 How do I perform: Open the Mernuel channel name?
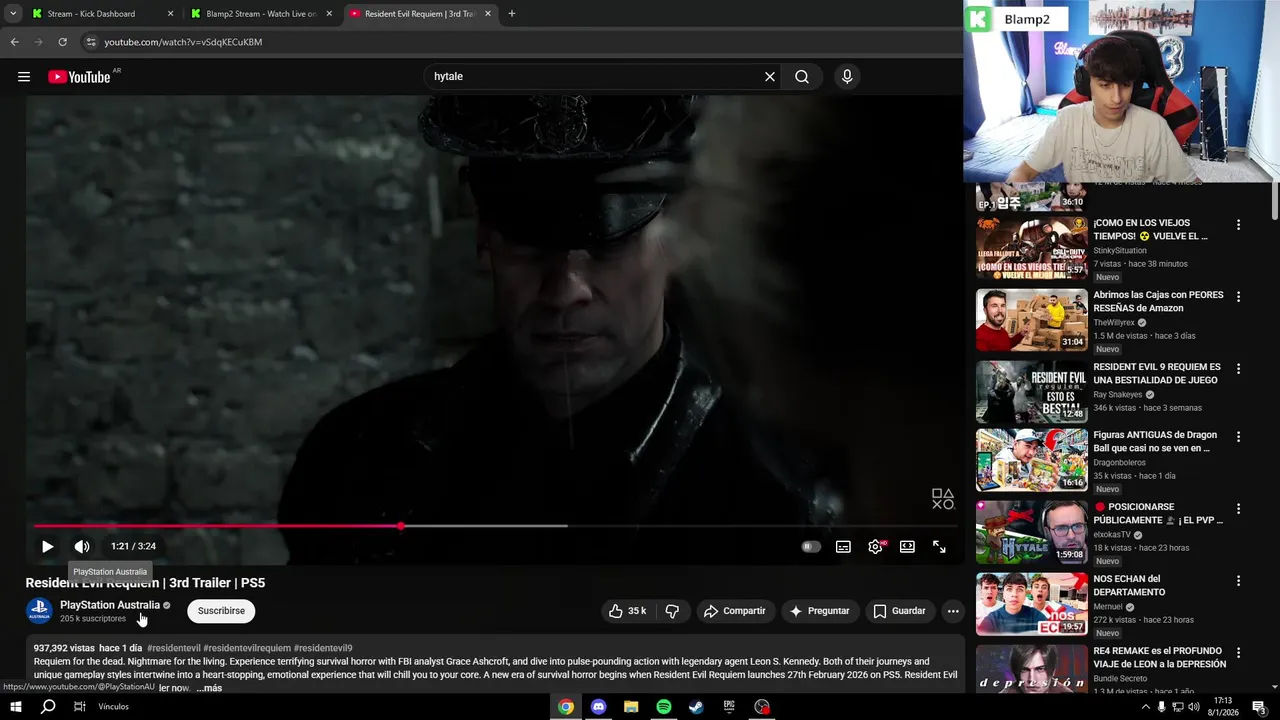point(1108,607)
